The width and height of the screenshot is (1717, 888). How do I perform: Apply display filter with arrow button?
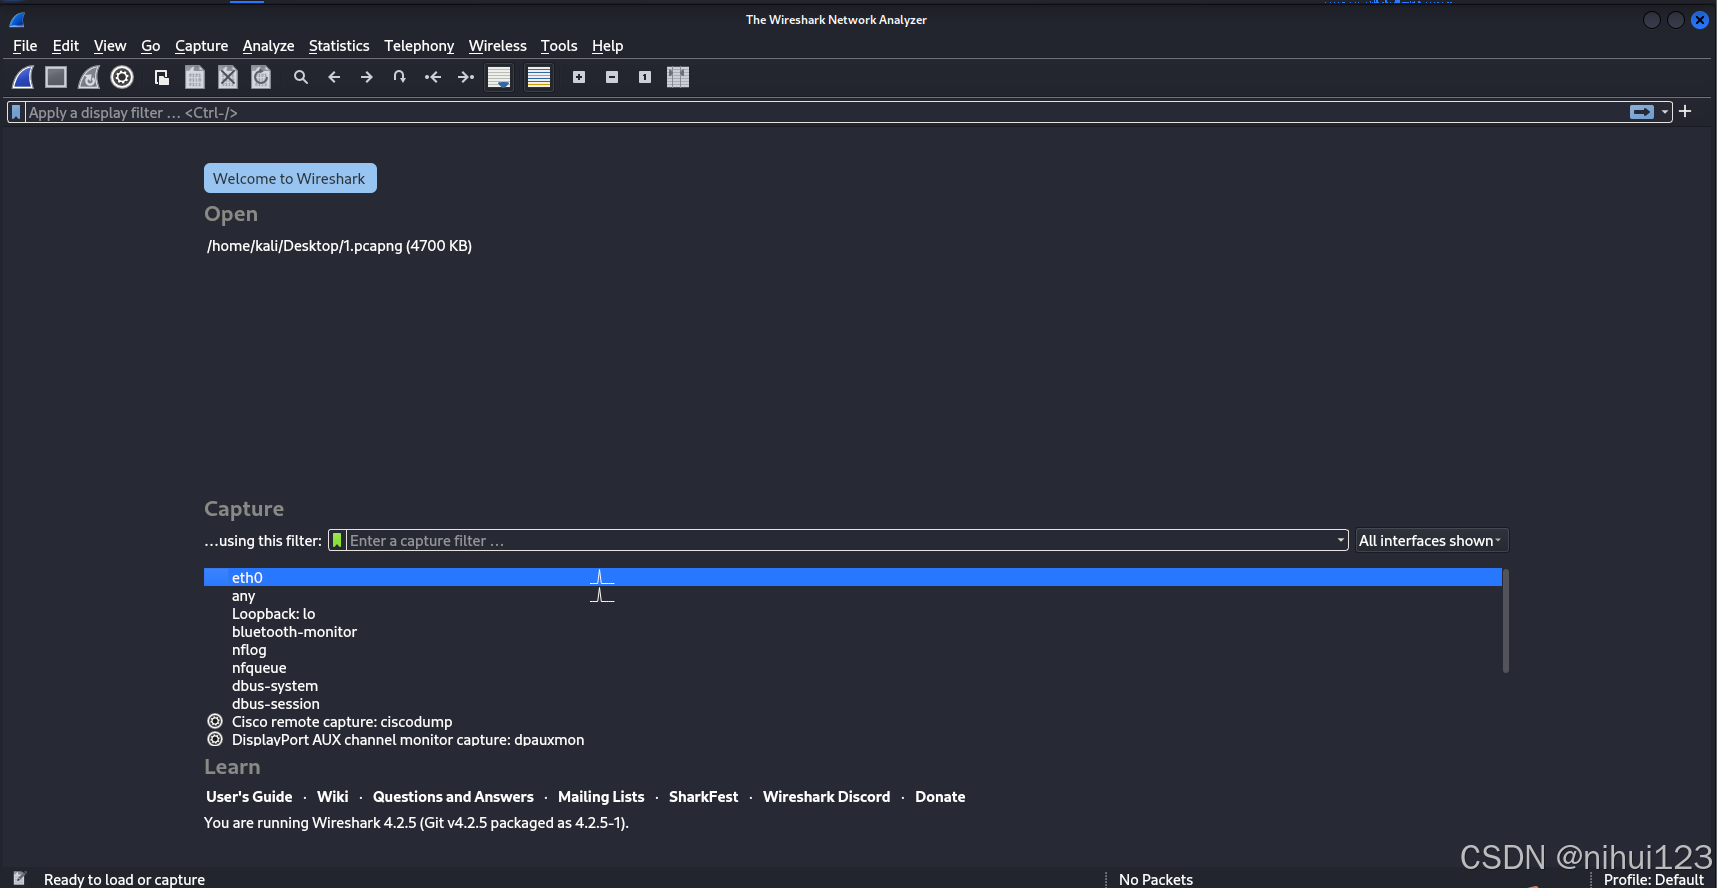coord(1642,112)
